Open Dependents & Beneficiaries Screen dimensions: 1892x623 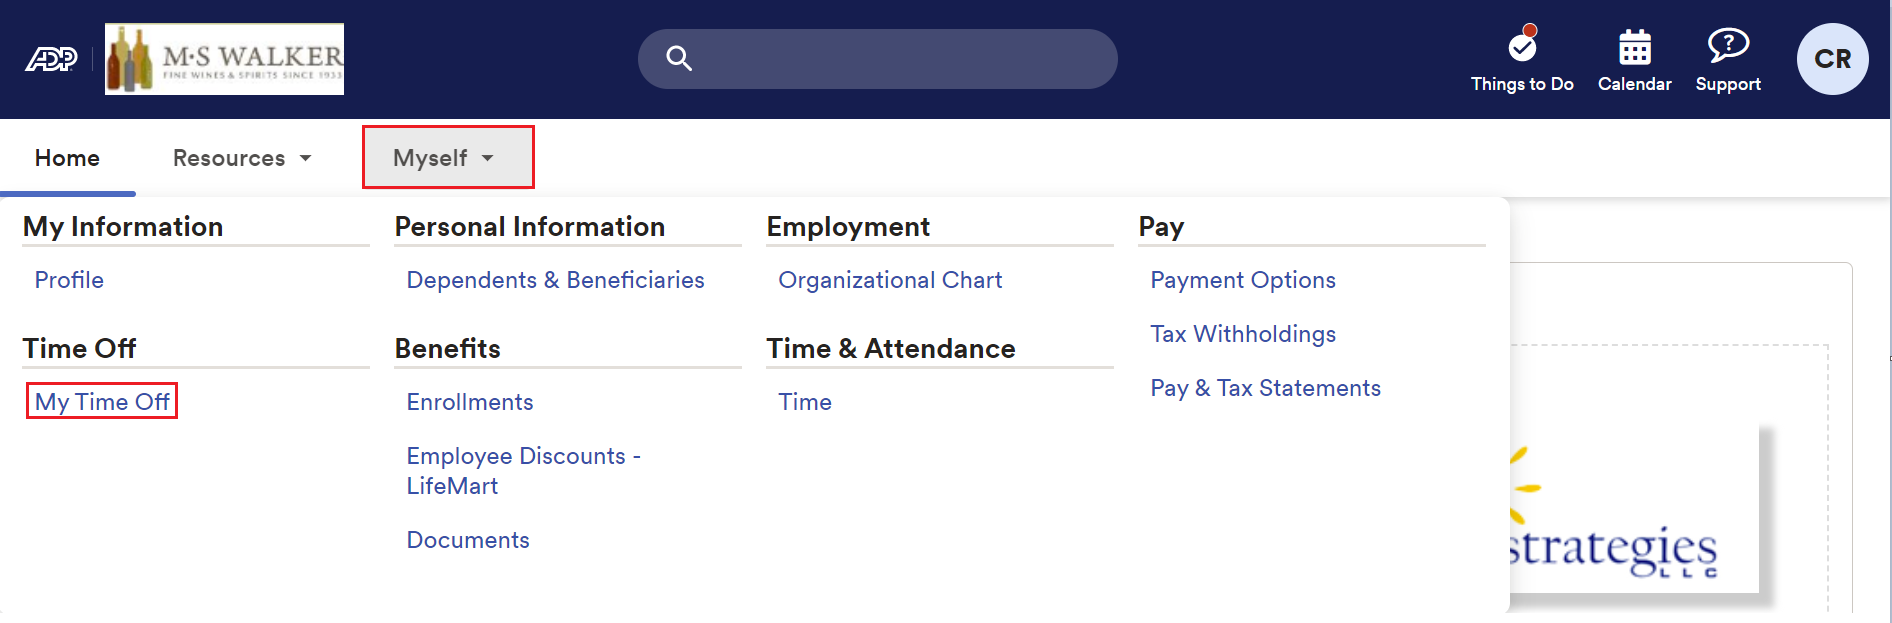click(555, 280)
